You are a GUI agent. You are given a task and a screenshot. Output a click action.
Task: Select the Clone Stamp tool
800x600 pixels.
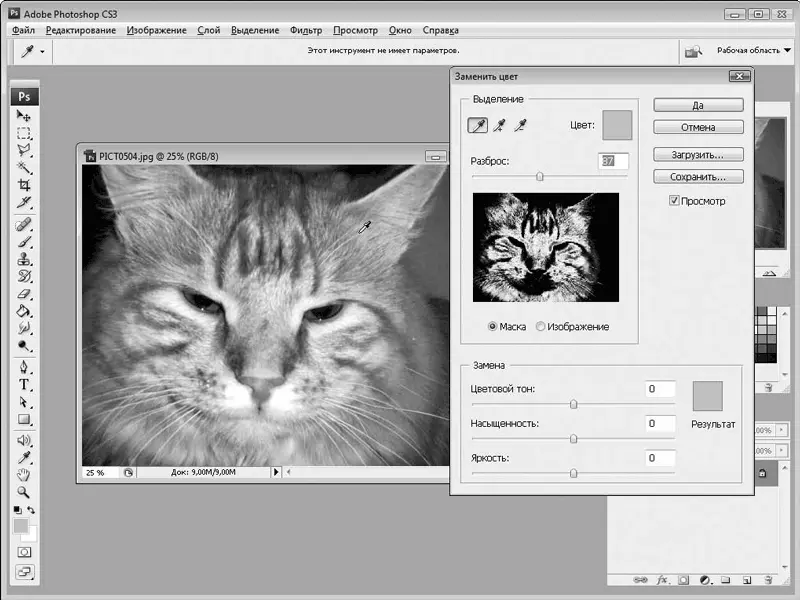[x=23, y=259]
